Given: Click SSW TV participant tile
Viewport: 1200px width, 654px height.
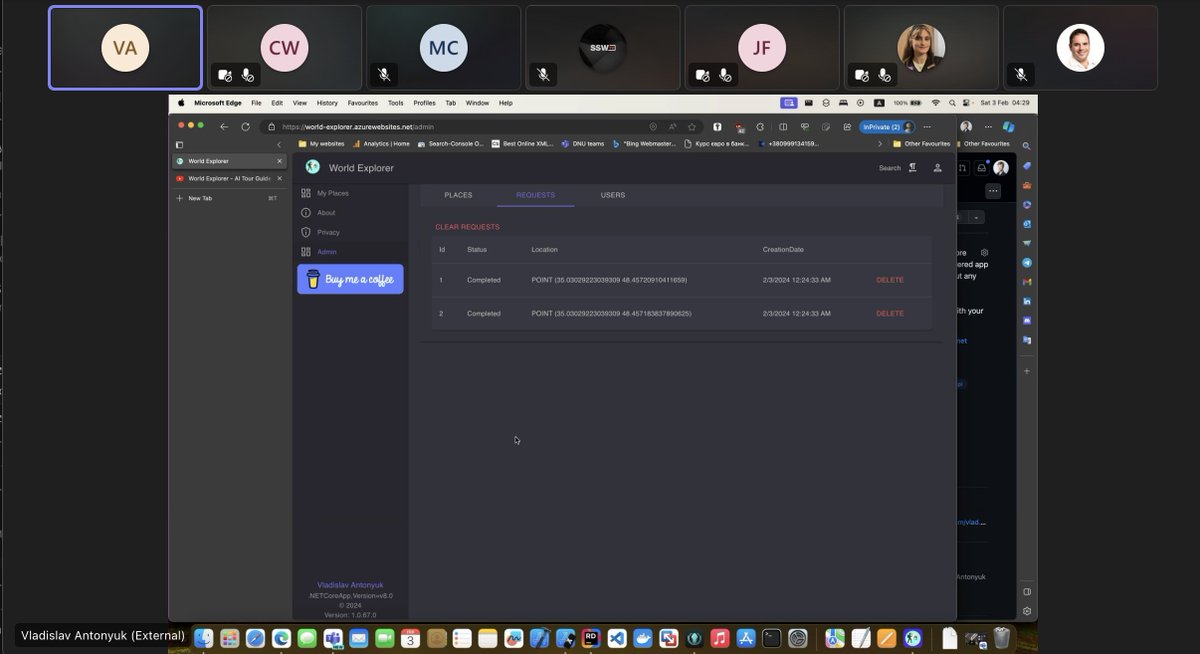Looking at the screenshot, I should coord(603,47).
